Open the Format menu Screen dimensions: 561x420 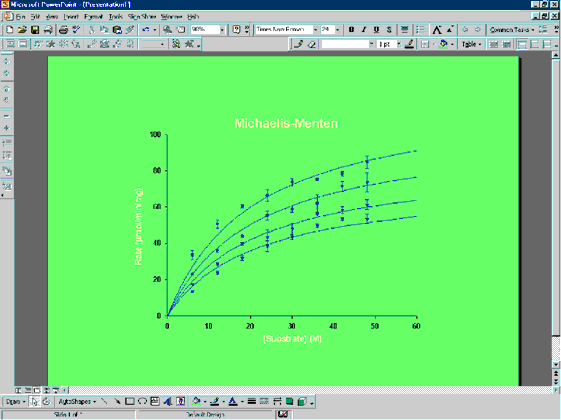[x=93, y=16]
